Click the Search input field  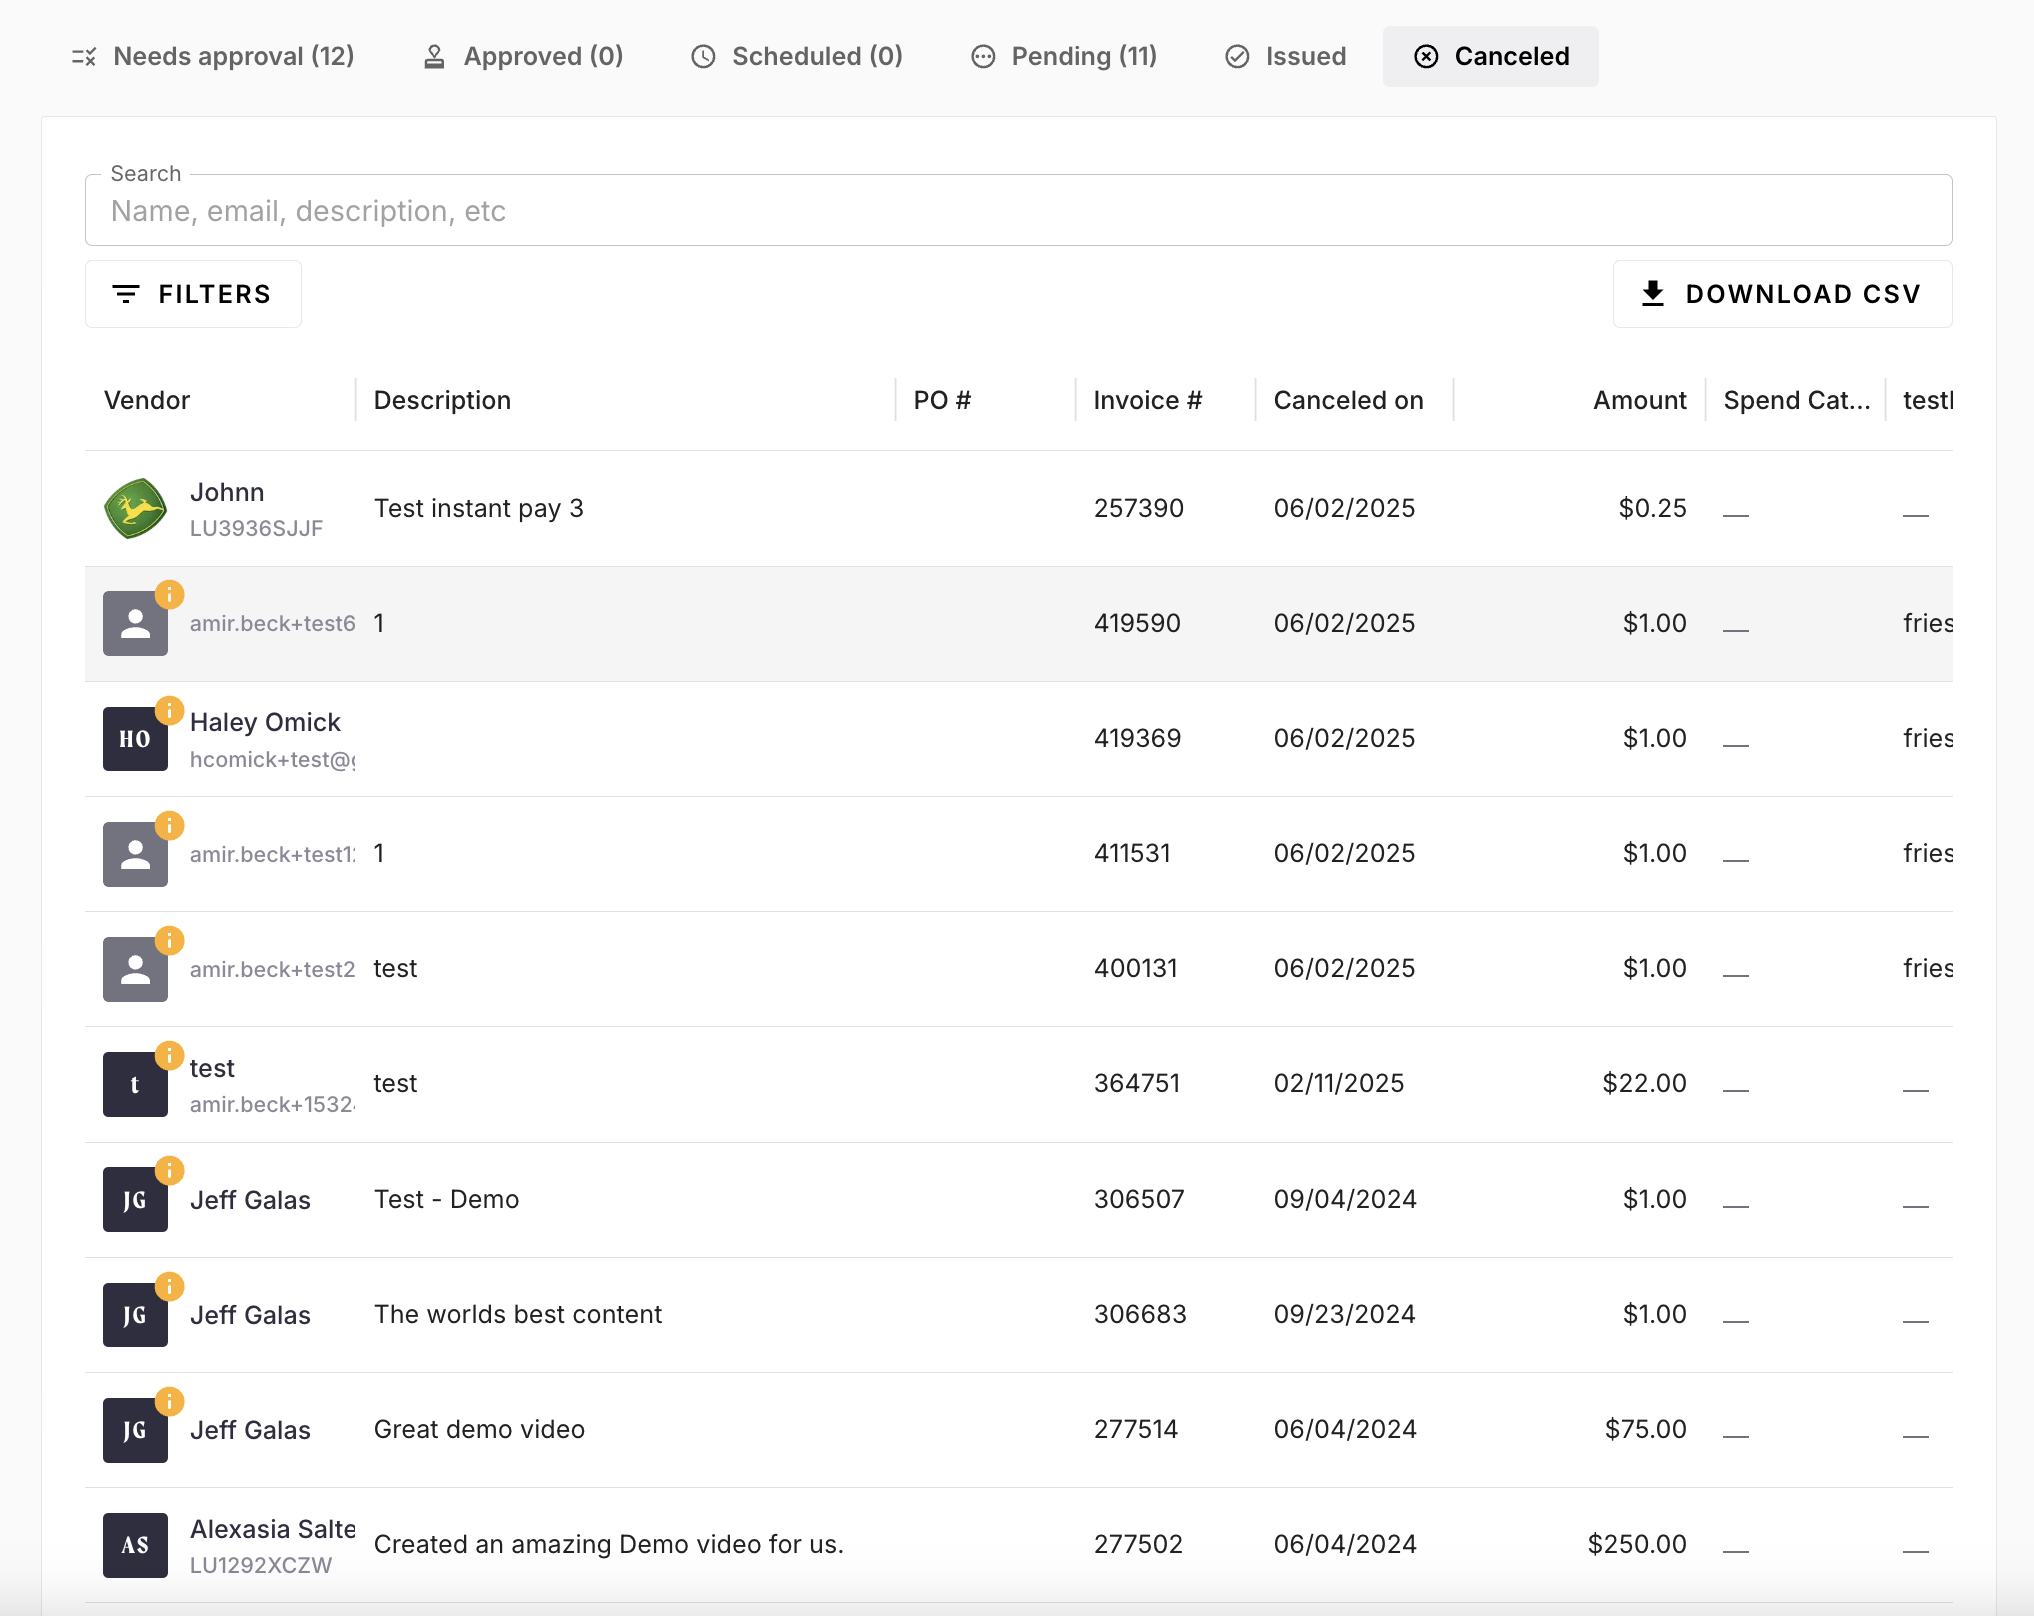pyautogui.click(x=1018, y=211)
